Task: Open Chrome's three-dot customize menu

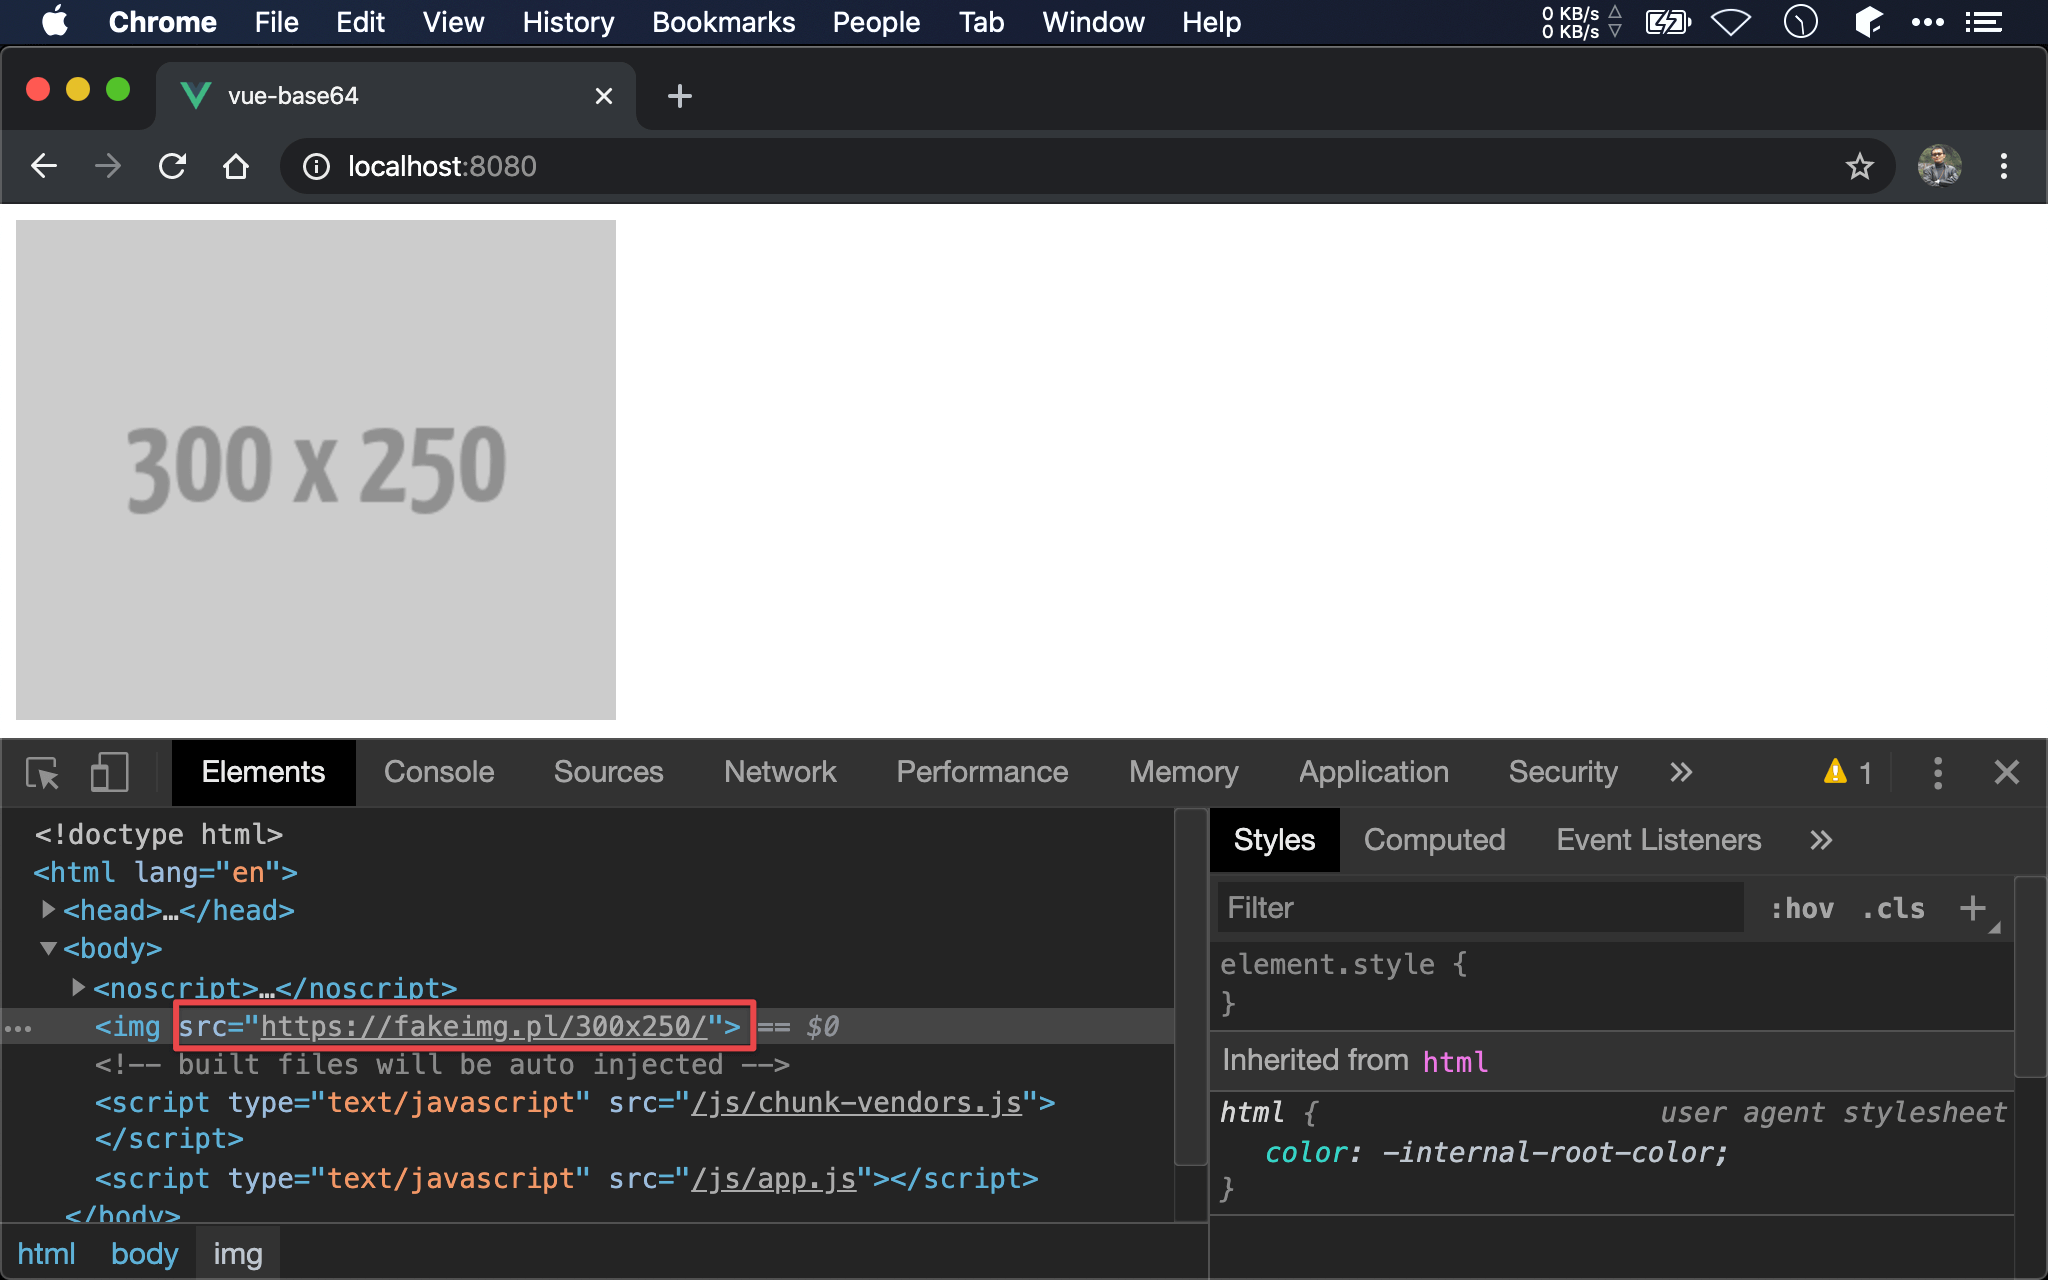Action: [x=2003, y=166]
